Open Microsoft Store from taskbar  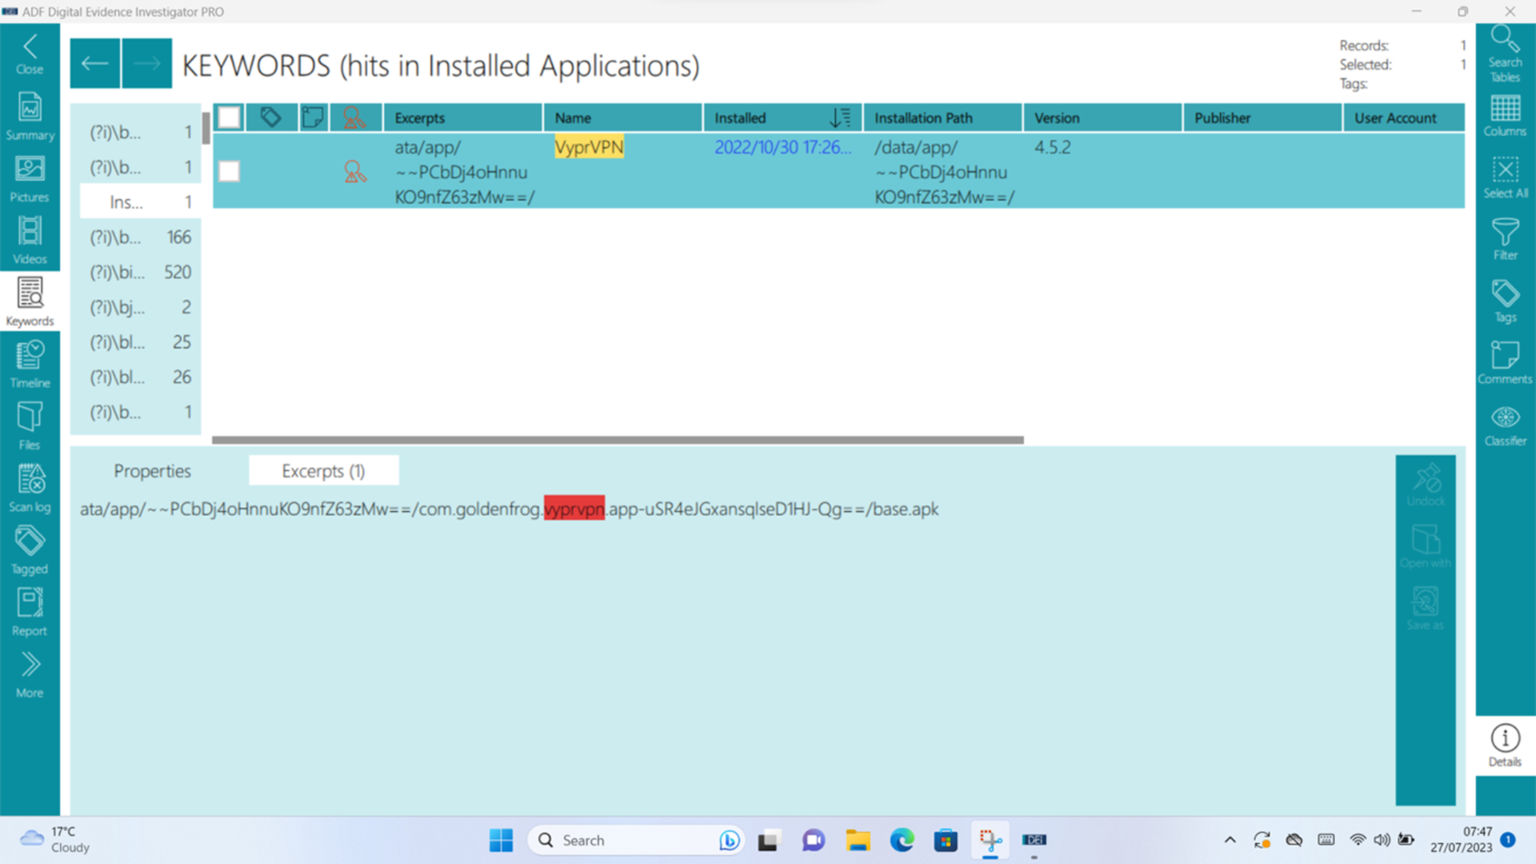click(x=946, y=840)
